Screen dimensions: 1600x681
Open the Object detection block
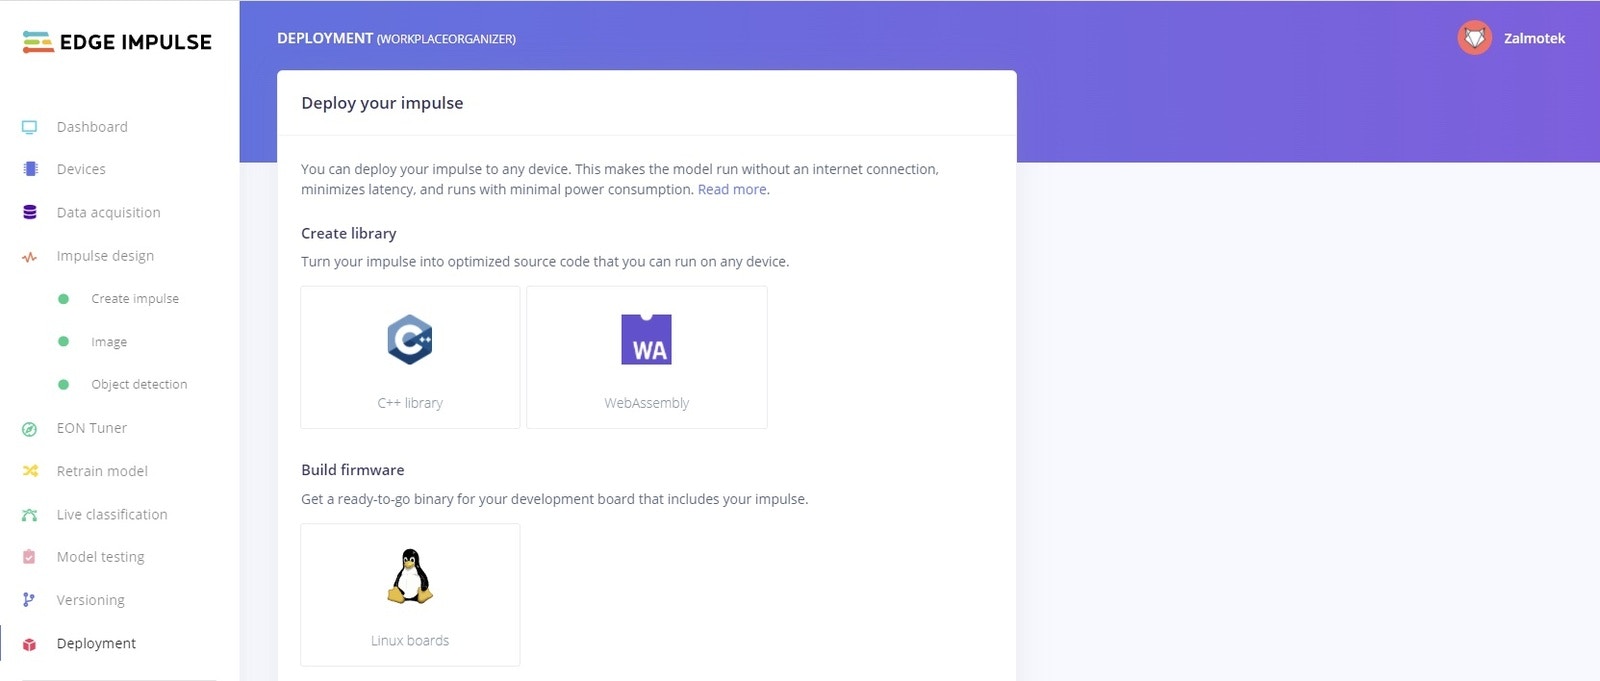tap(139, 384)
